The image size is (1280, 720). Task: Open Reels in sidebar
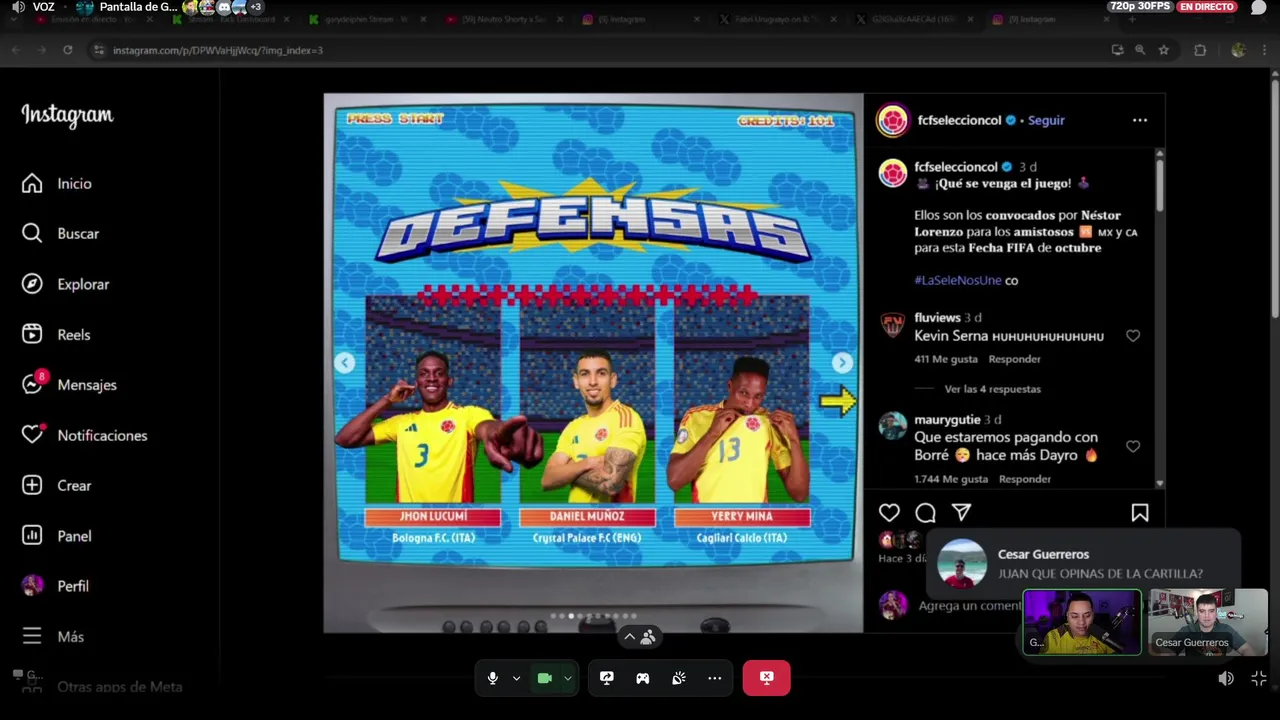57,335
